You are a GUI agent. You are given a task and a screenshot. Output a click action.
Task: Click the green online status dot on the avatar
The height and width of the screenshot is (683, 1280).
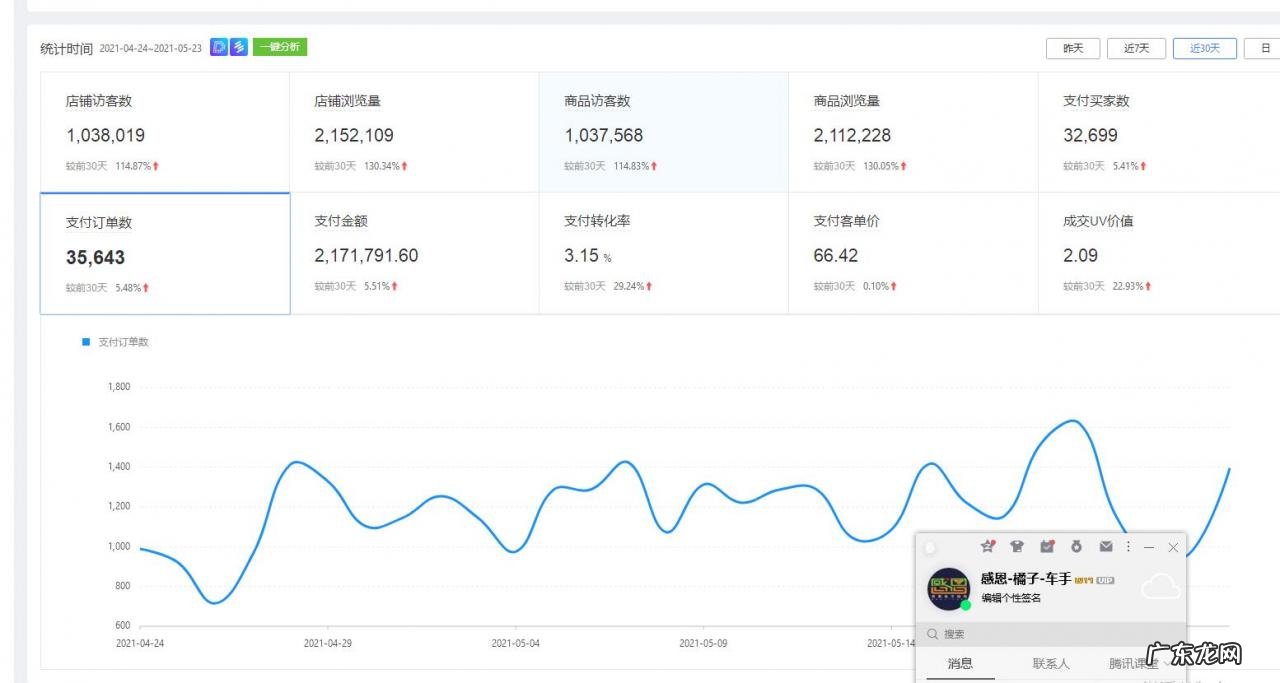pyautogui.click(x=966, y=605)
